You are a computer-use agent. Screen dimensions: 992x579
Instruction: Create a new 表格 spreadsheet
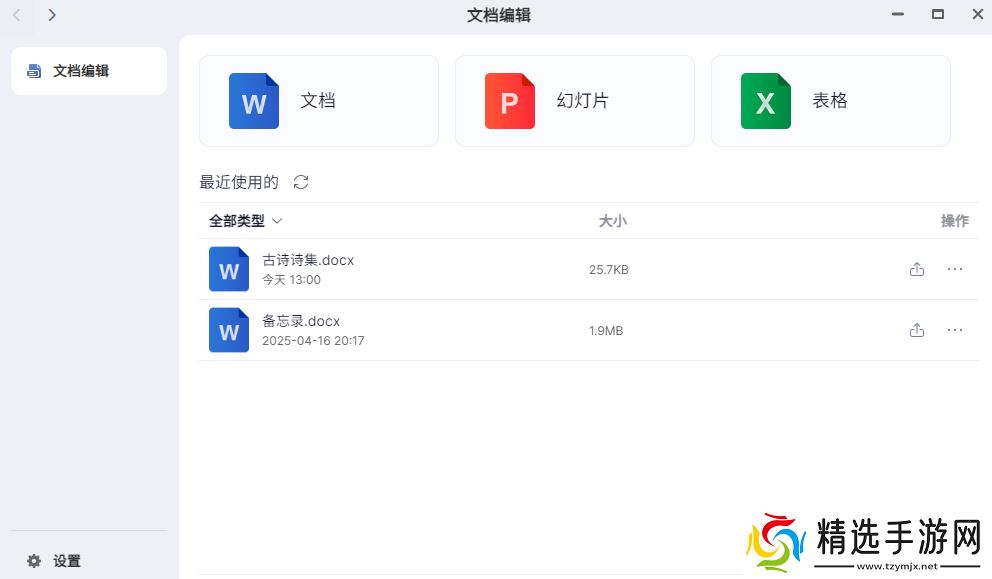click(x=830, y=101)
